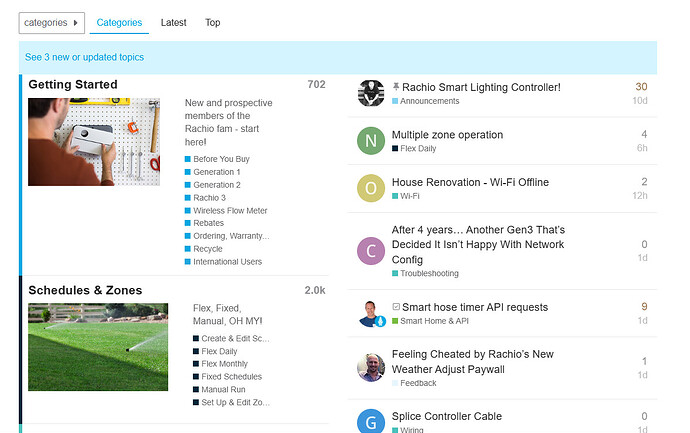Click the Wi-Fi category tag

pos(406,196)
